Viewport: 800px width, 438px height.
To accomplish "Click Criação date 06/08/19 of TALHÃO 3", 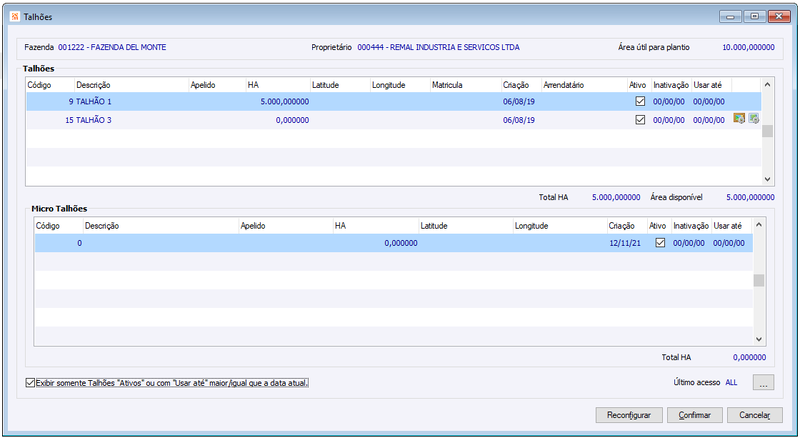I will [519, 120].
